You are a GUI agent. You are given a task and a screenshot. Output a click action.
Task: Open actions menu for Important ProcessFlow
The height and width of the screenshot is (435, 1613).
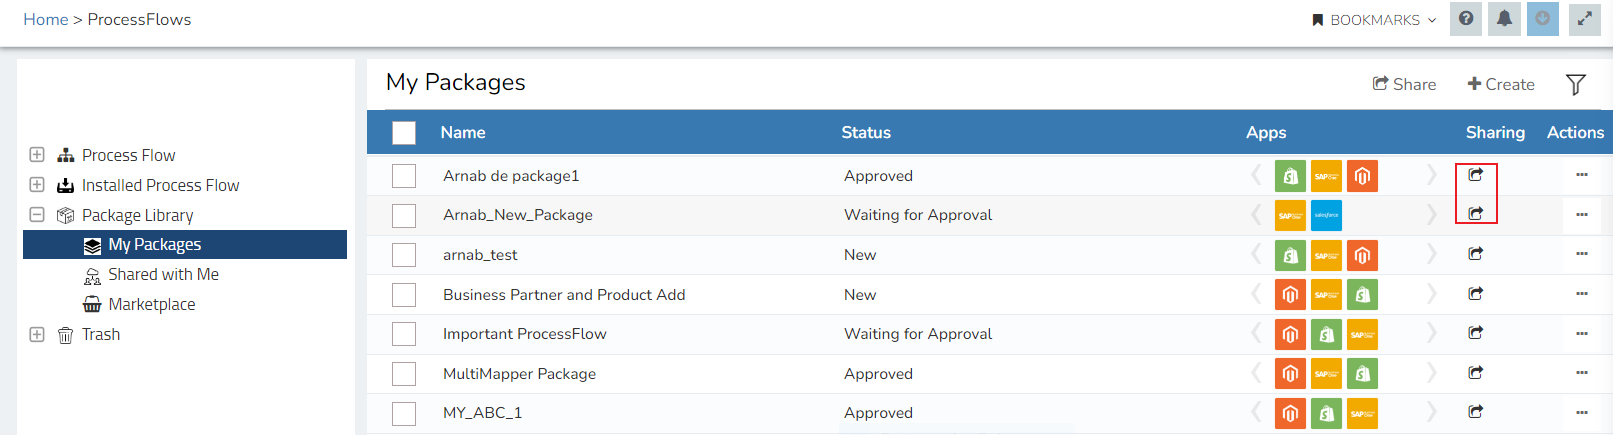coord(1581,334)
